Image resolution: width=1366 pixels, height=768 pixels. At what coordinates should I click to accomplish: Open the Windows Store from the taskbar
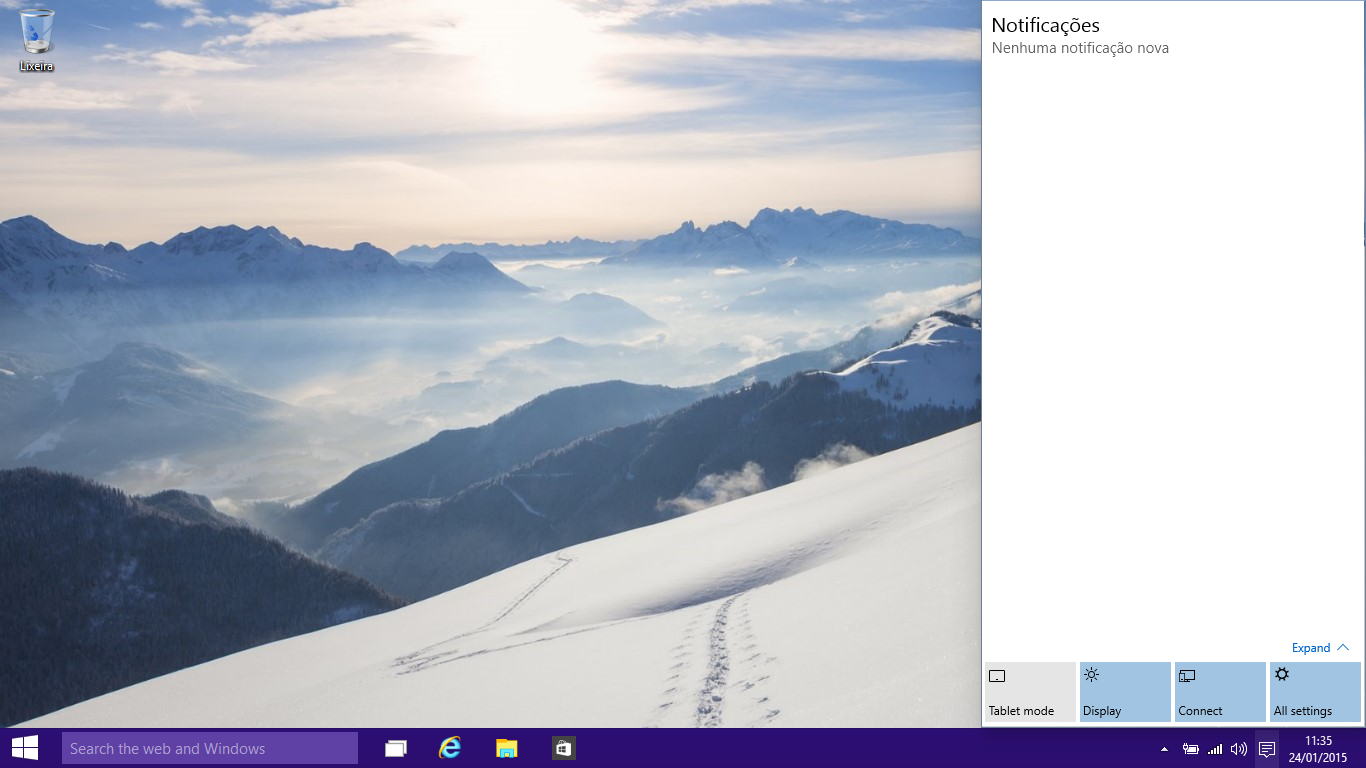(563, 748)
